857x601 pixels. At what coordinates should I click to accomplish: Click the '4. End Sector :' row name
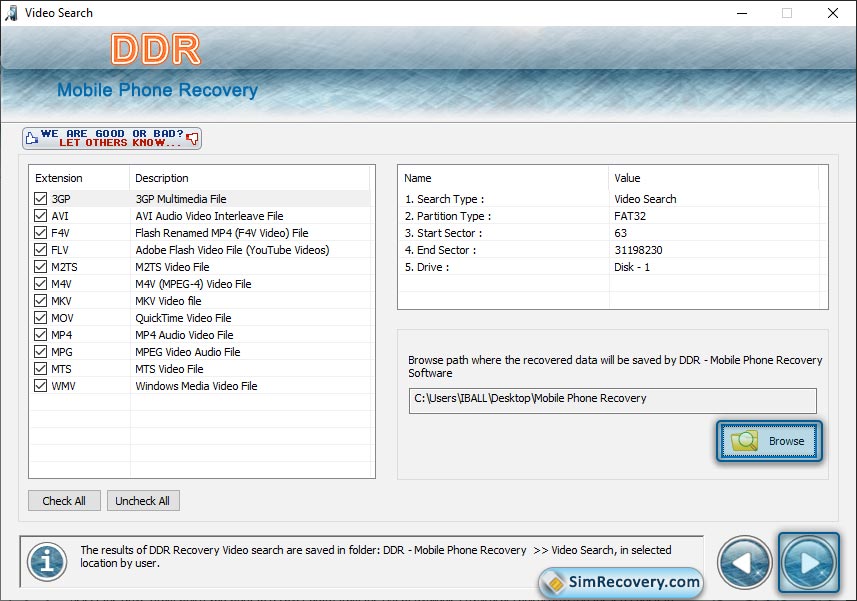(x=440, y=250)
